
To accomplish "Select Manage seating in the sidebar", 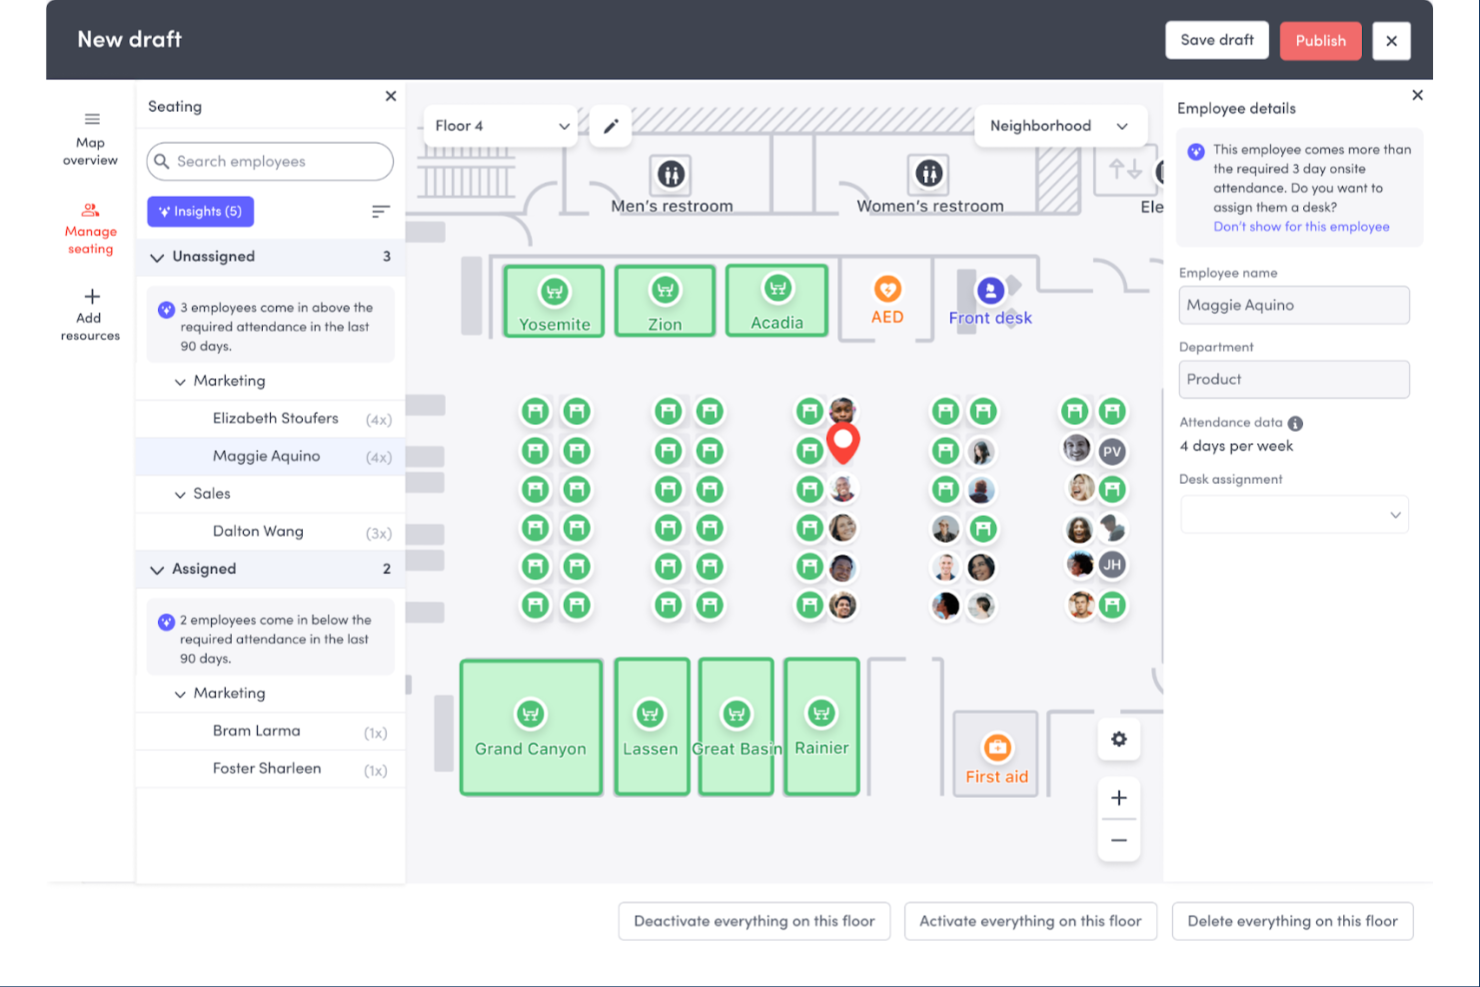I will tap(91, 228).
